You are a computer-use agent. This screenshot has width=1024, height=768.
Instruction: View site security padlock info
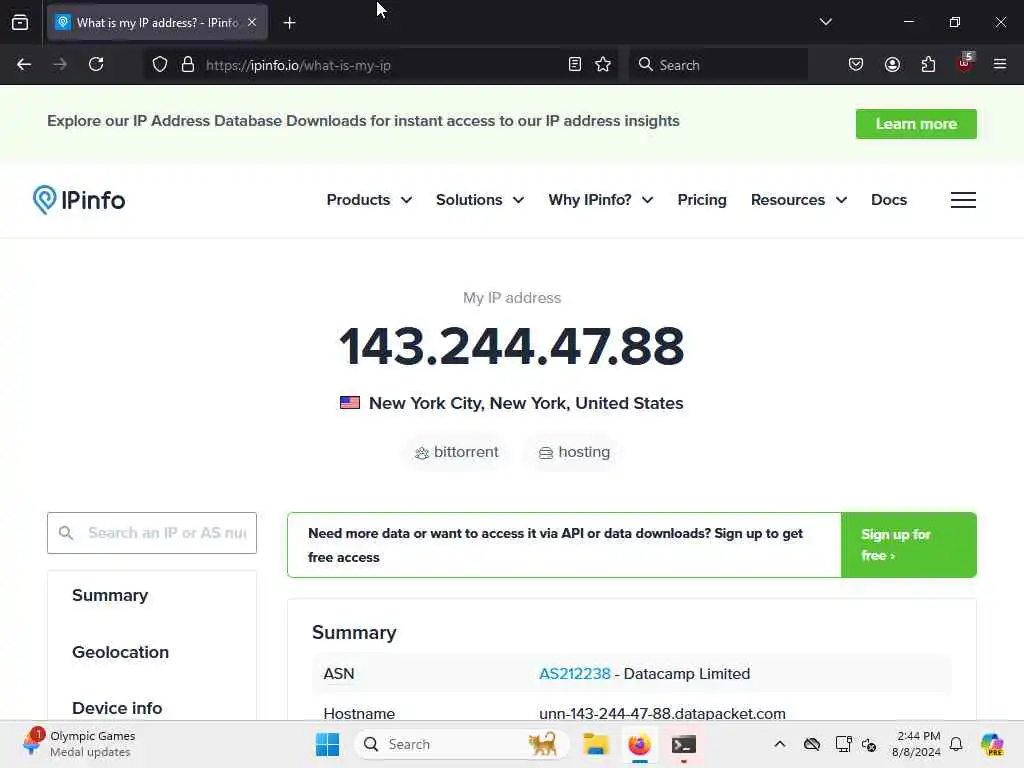click(188, 65)
